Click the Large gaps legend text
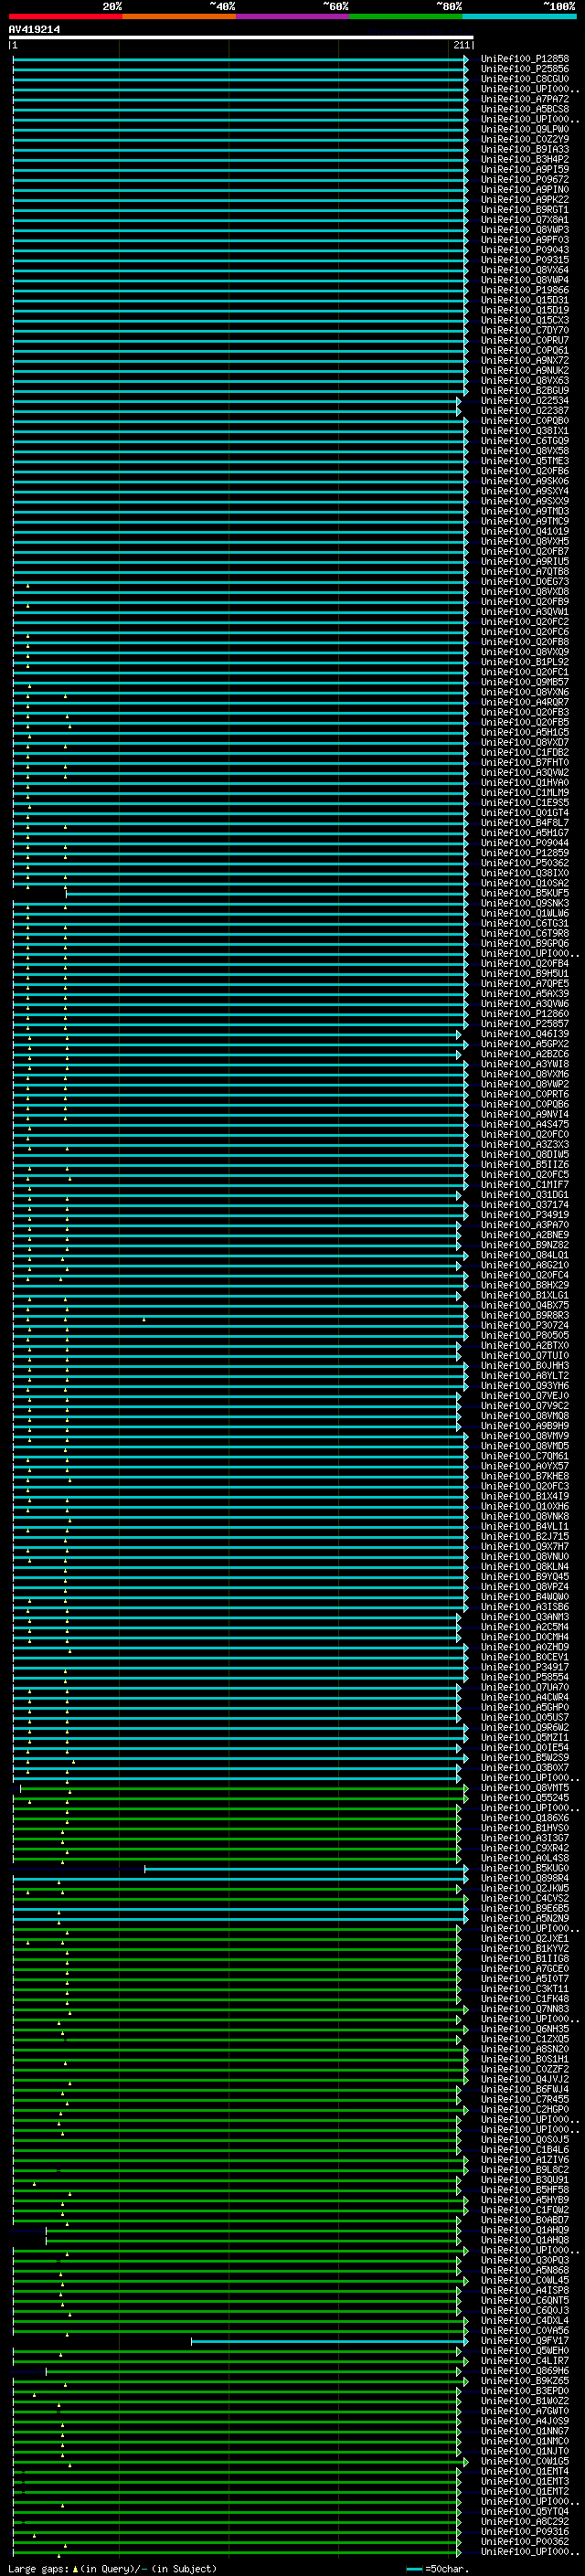This screenshot has height=2576, width=585. pos(112,2568)
